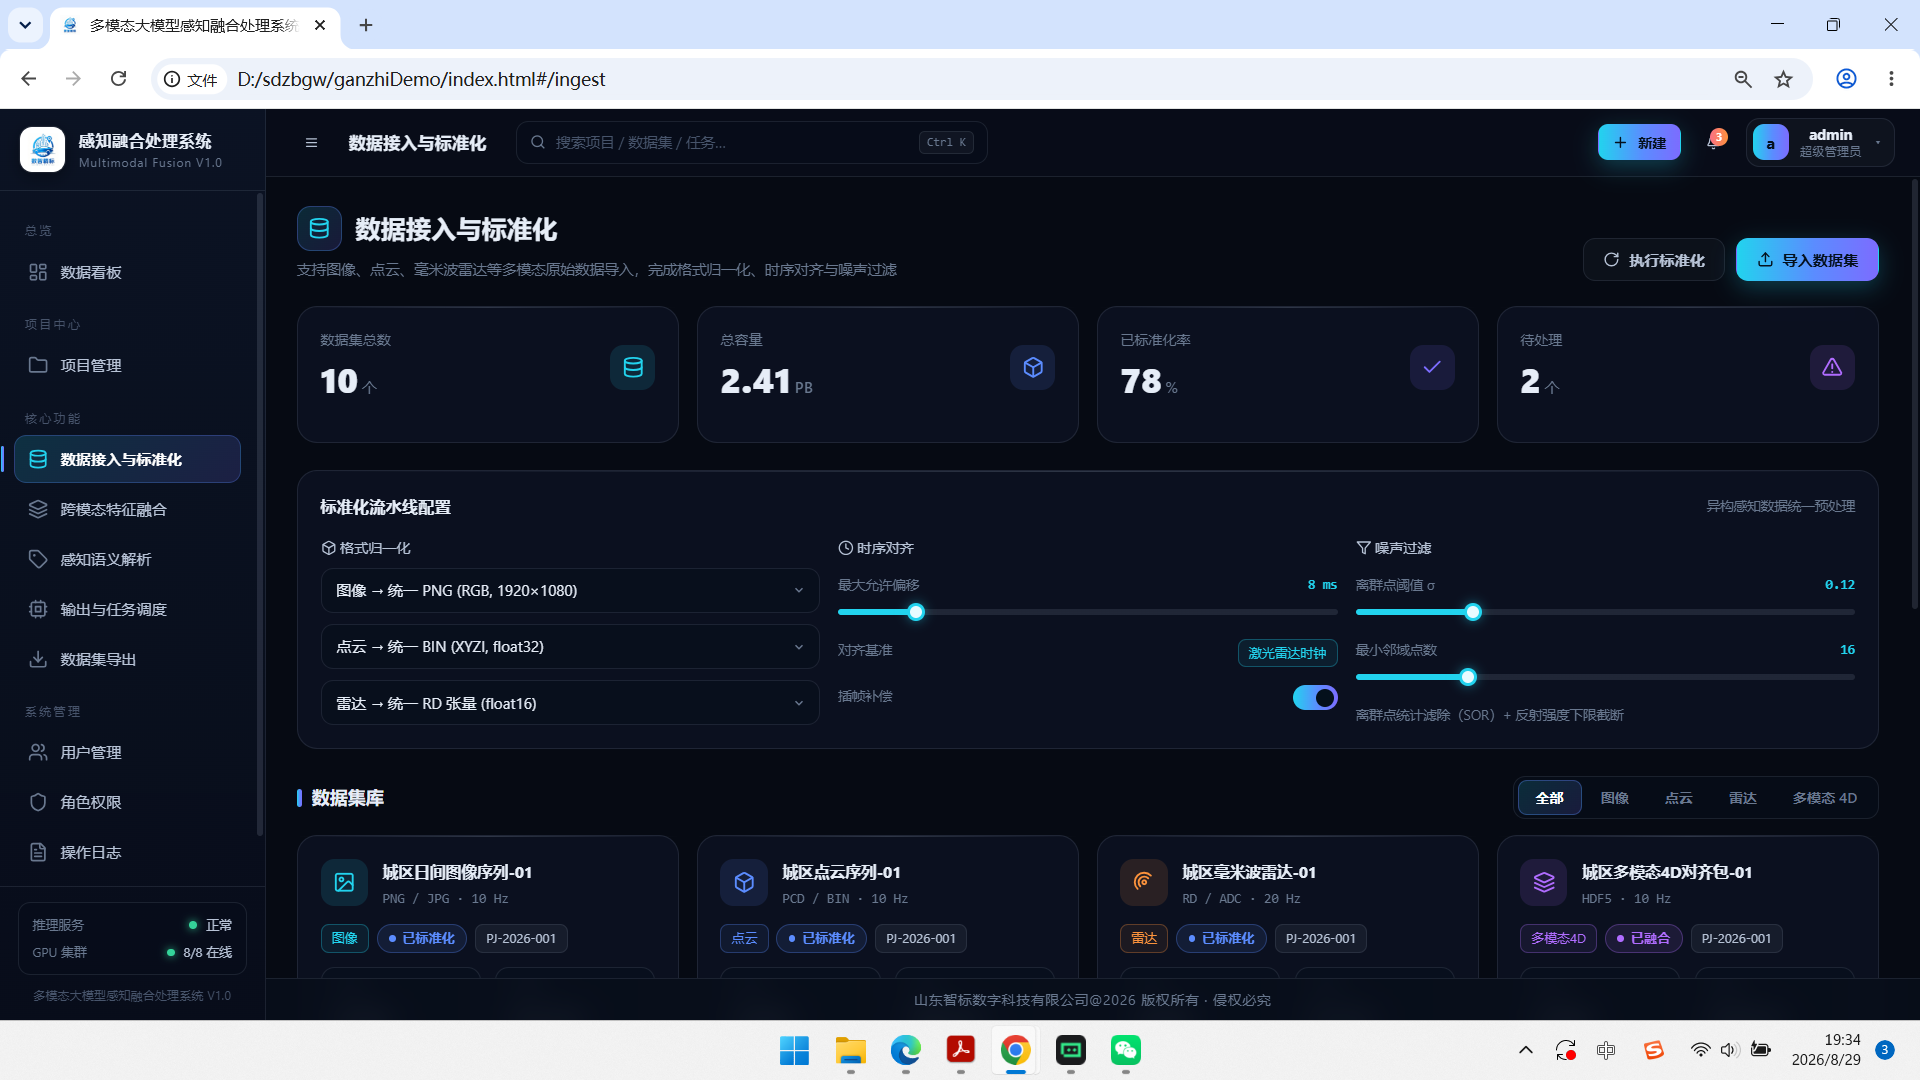Open 数据集导出 in sidebar
1920x1080 pixels.
[x=127, y=660]
